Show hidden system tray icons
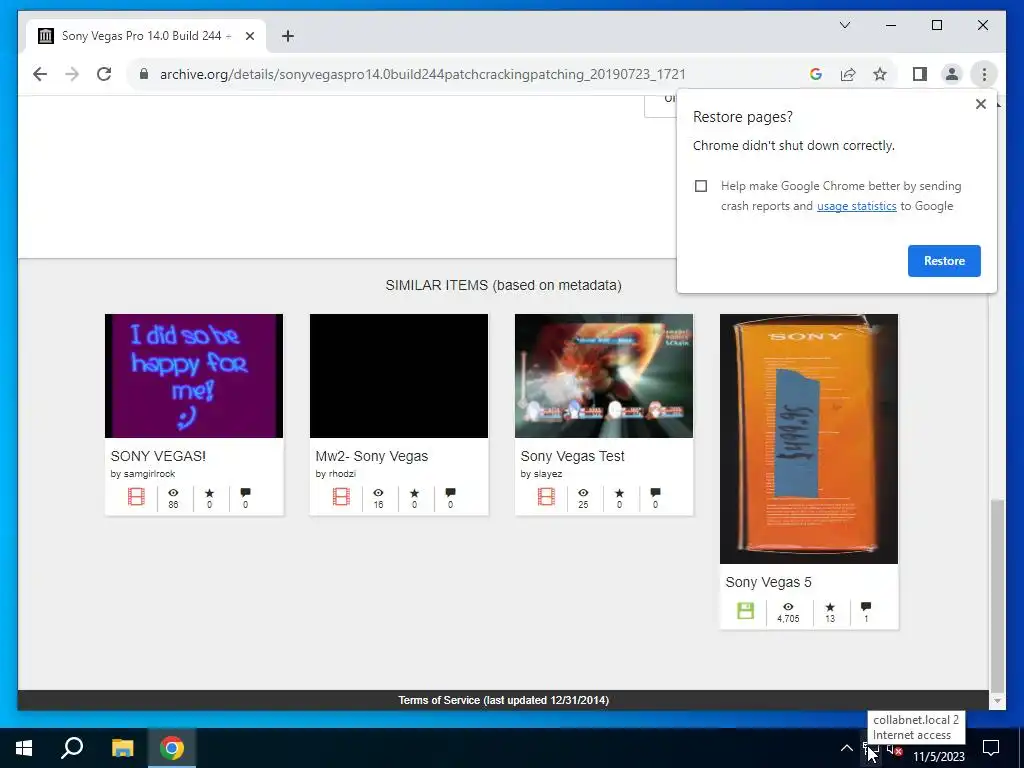 [x=846, y=748]
